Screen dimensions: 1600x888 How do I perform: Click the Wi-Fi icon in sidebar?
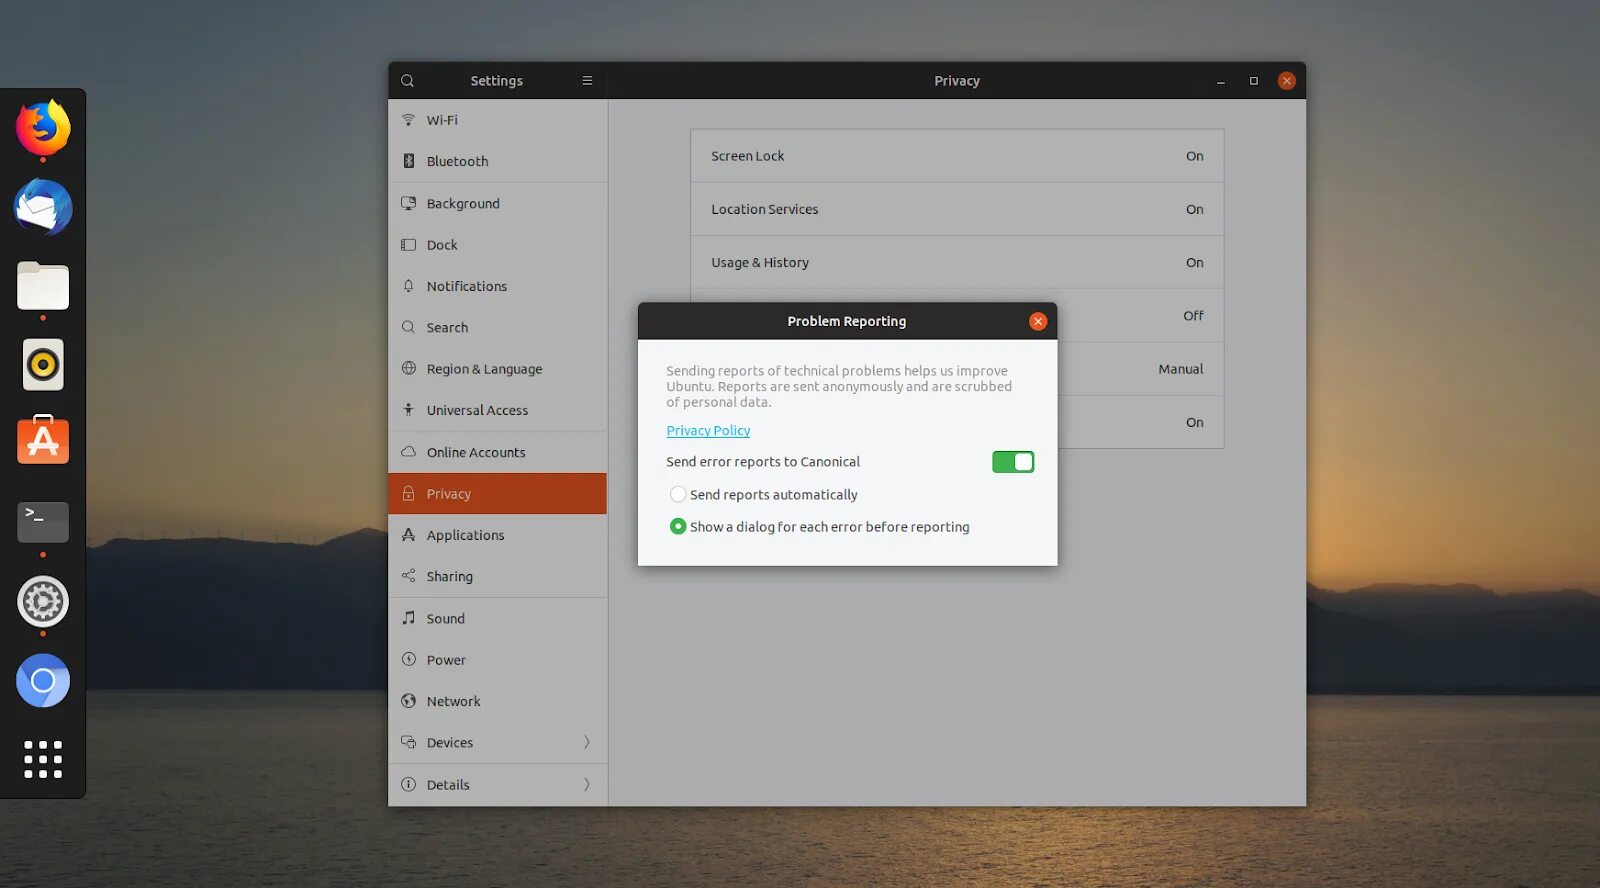408,119
